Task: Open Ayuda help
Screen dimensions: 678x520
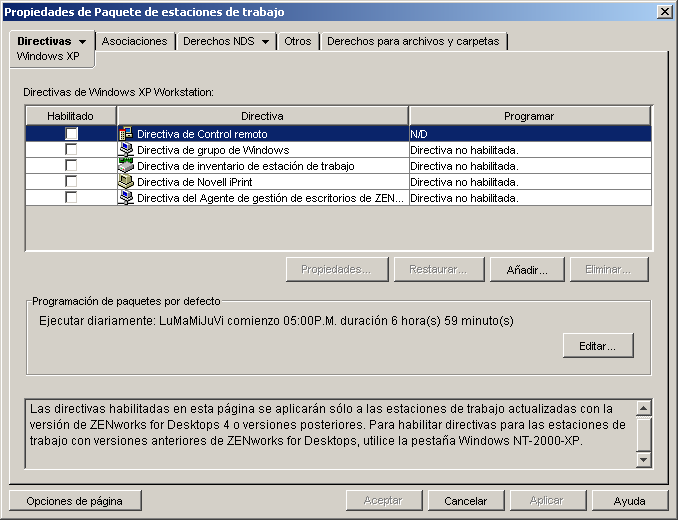Action: click(630, 501)
